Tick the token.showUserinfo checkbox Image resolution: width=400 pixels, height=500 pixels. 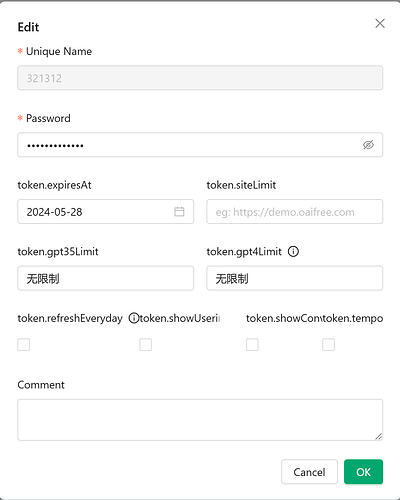pyautogui.click(x=145, y=344)
